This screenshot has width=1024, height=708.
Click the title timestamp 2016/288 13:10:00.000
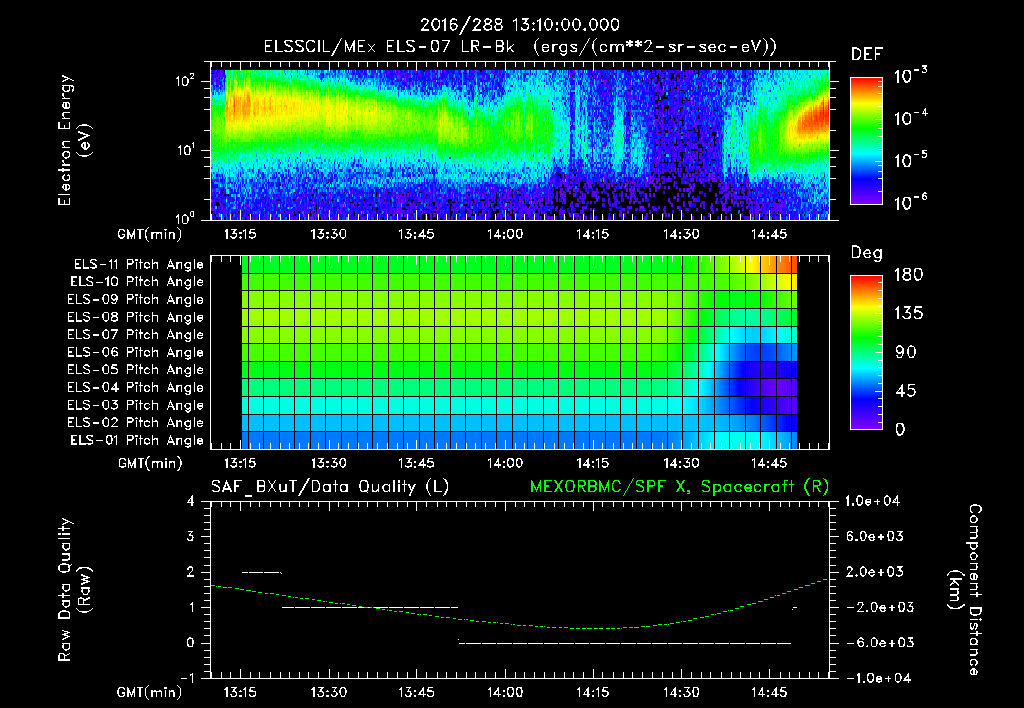click(520, 25)
